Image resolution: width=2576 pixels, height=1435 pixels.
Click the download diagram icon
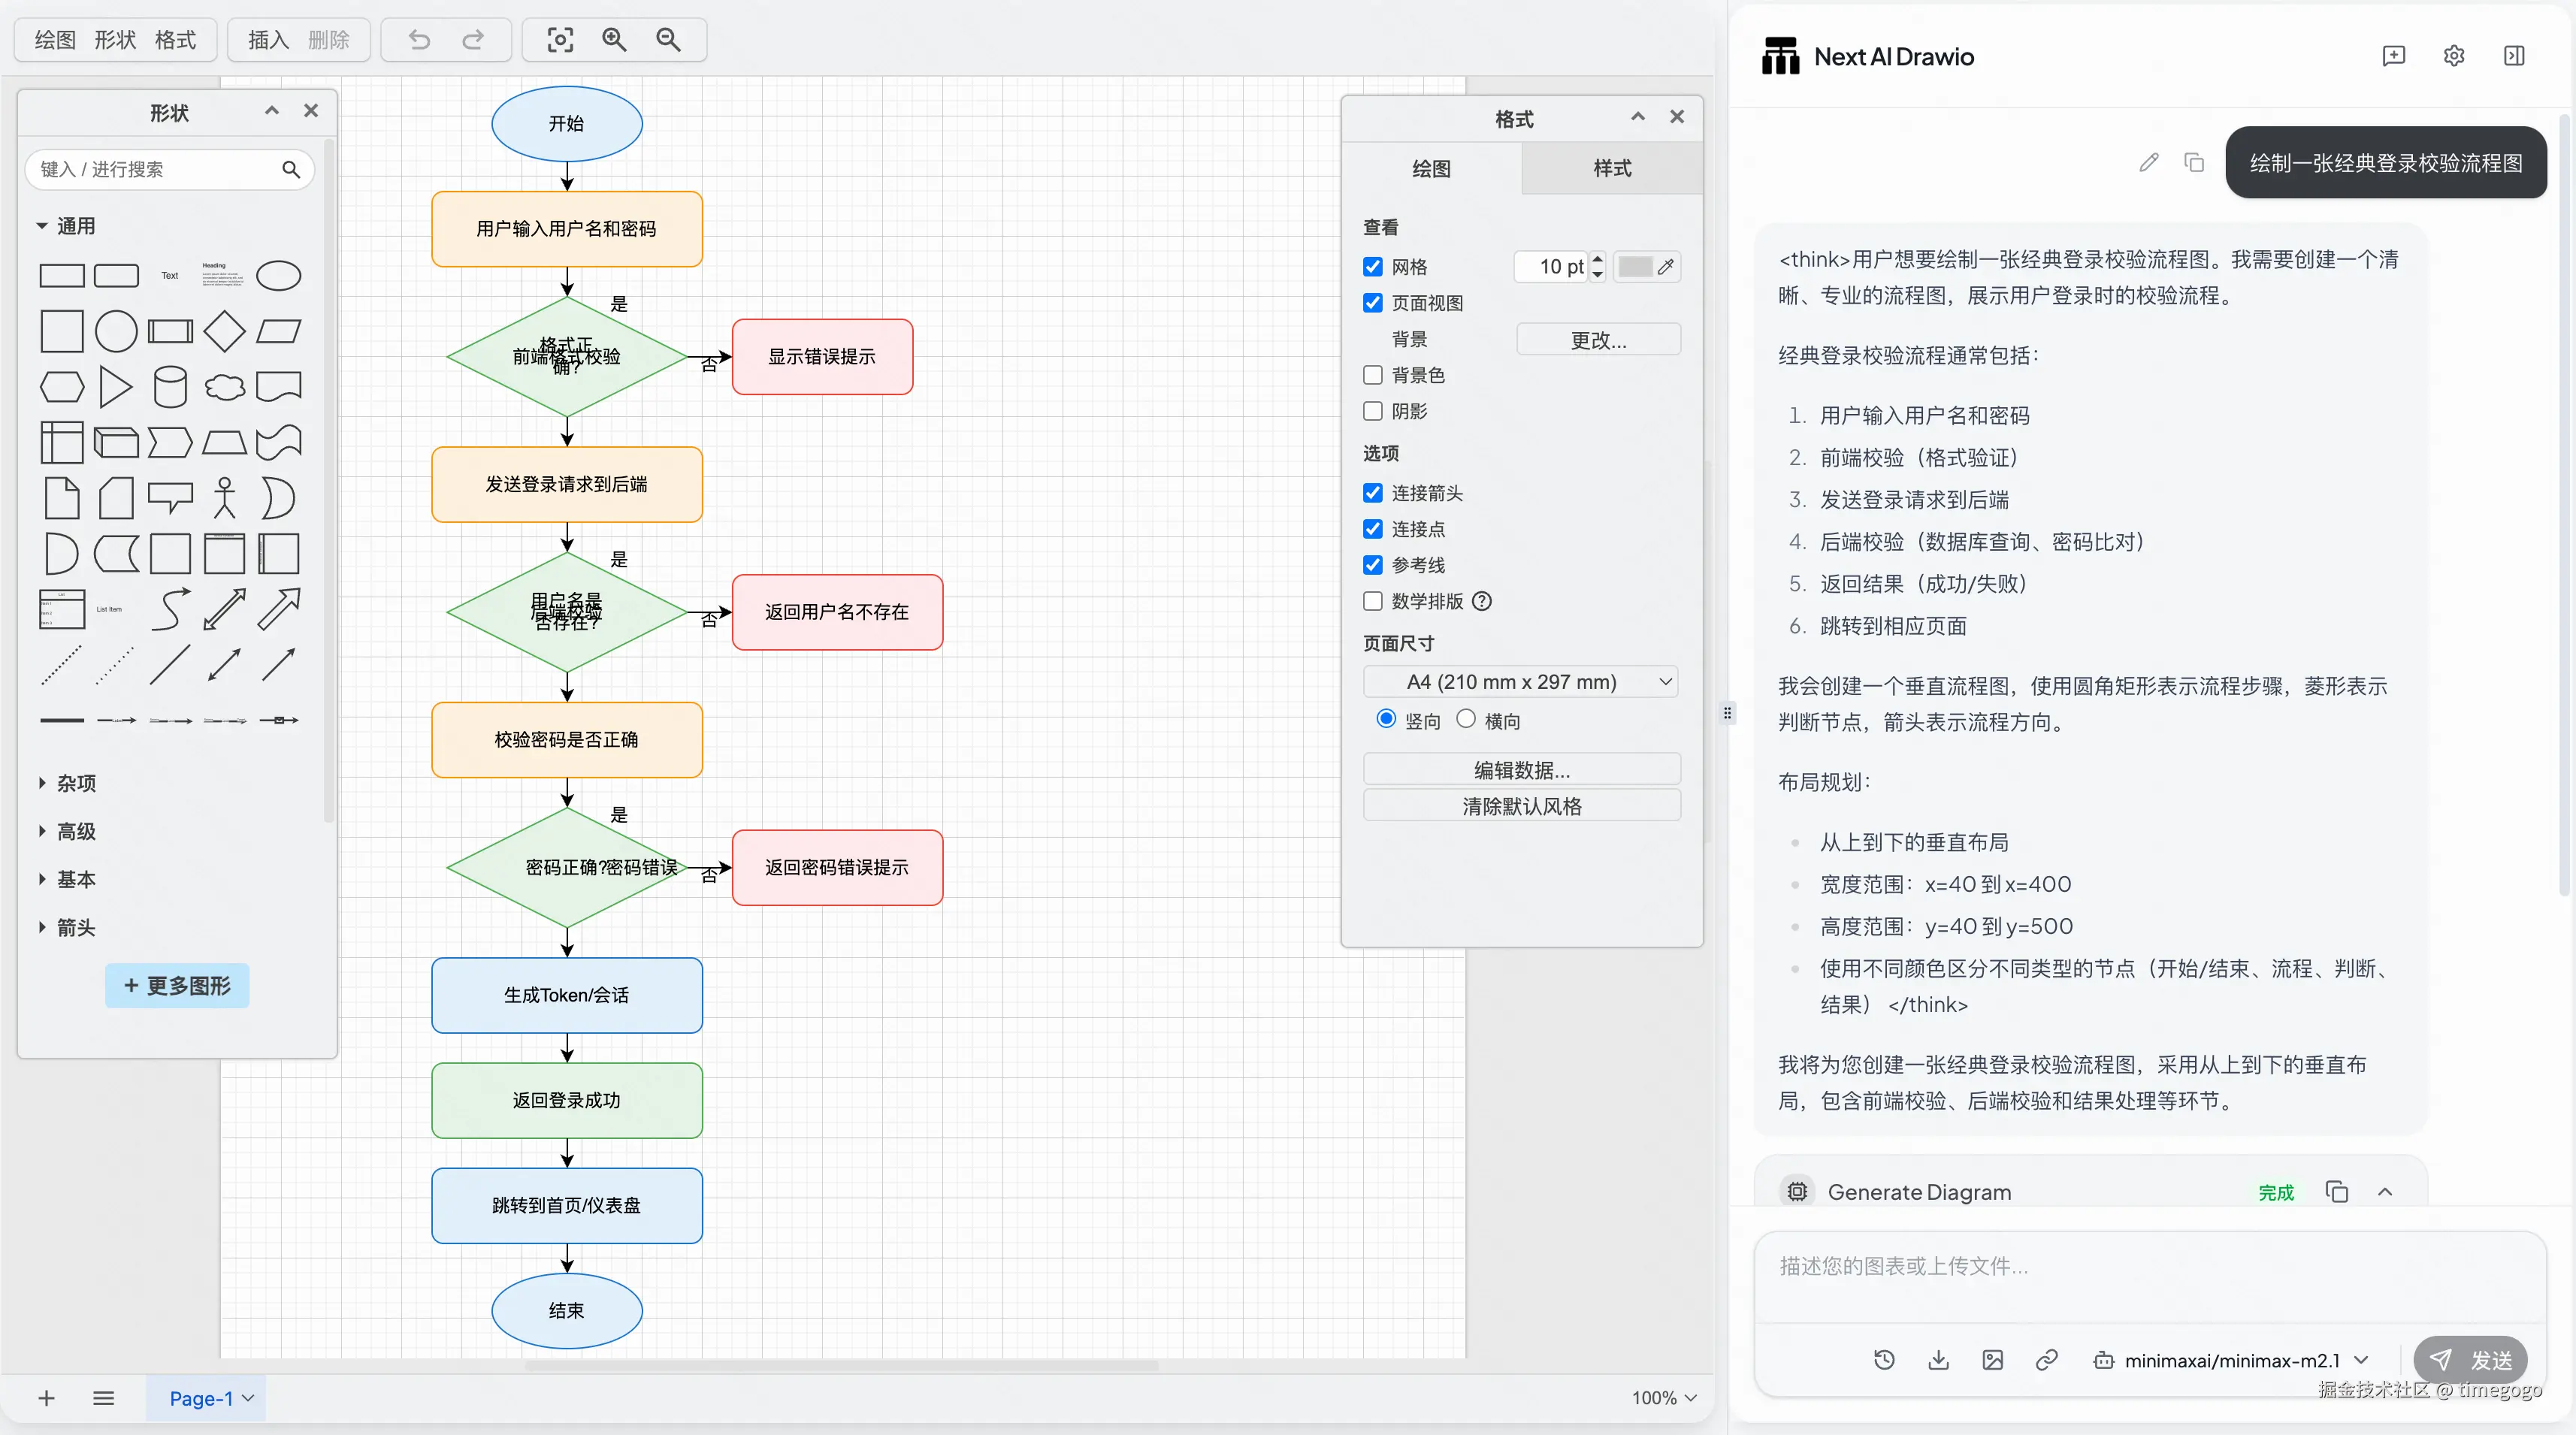click(x=1938, y=1360)
